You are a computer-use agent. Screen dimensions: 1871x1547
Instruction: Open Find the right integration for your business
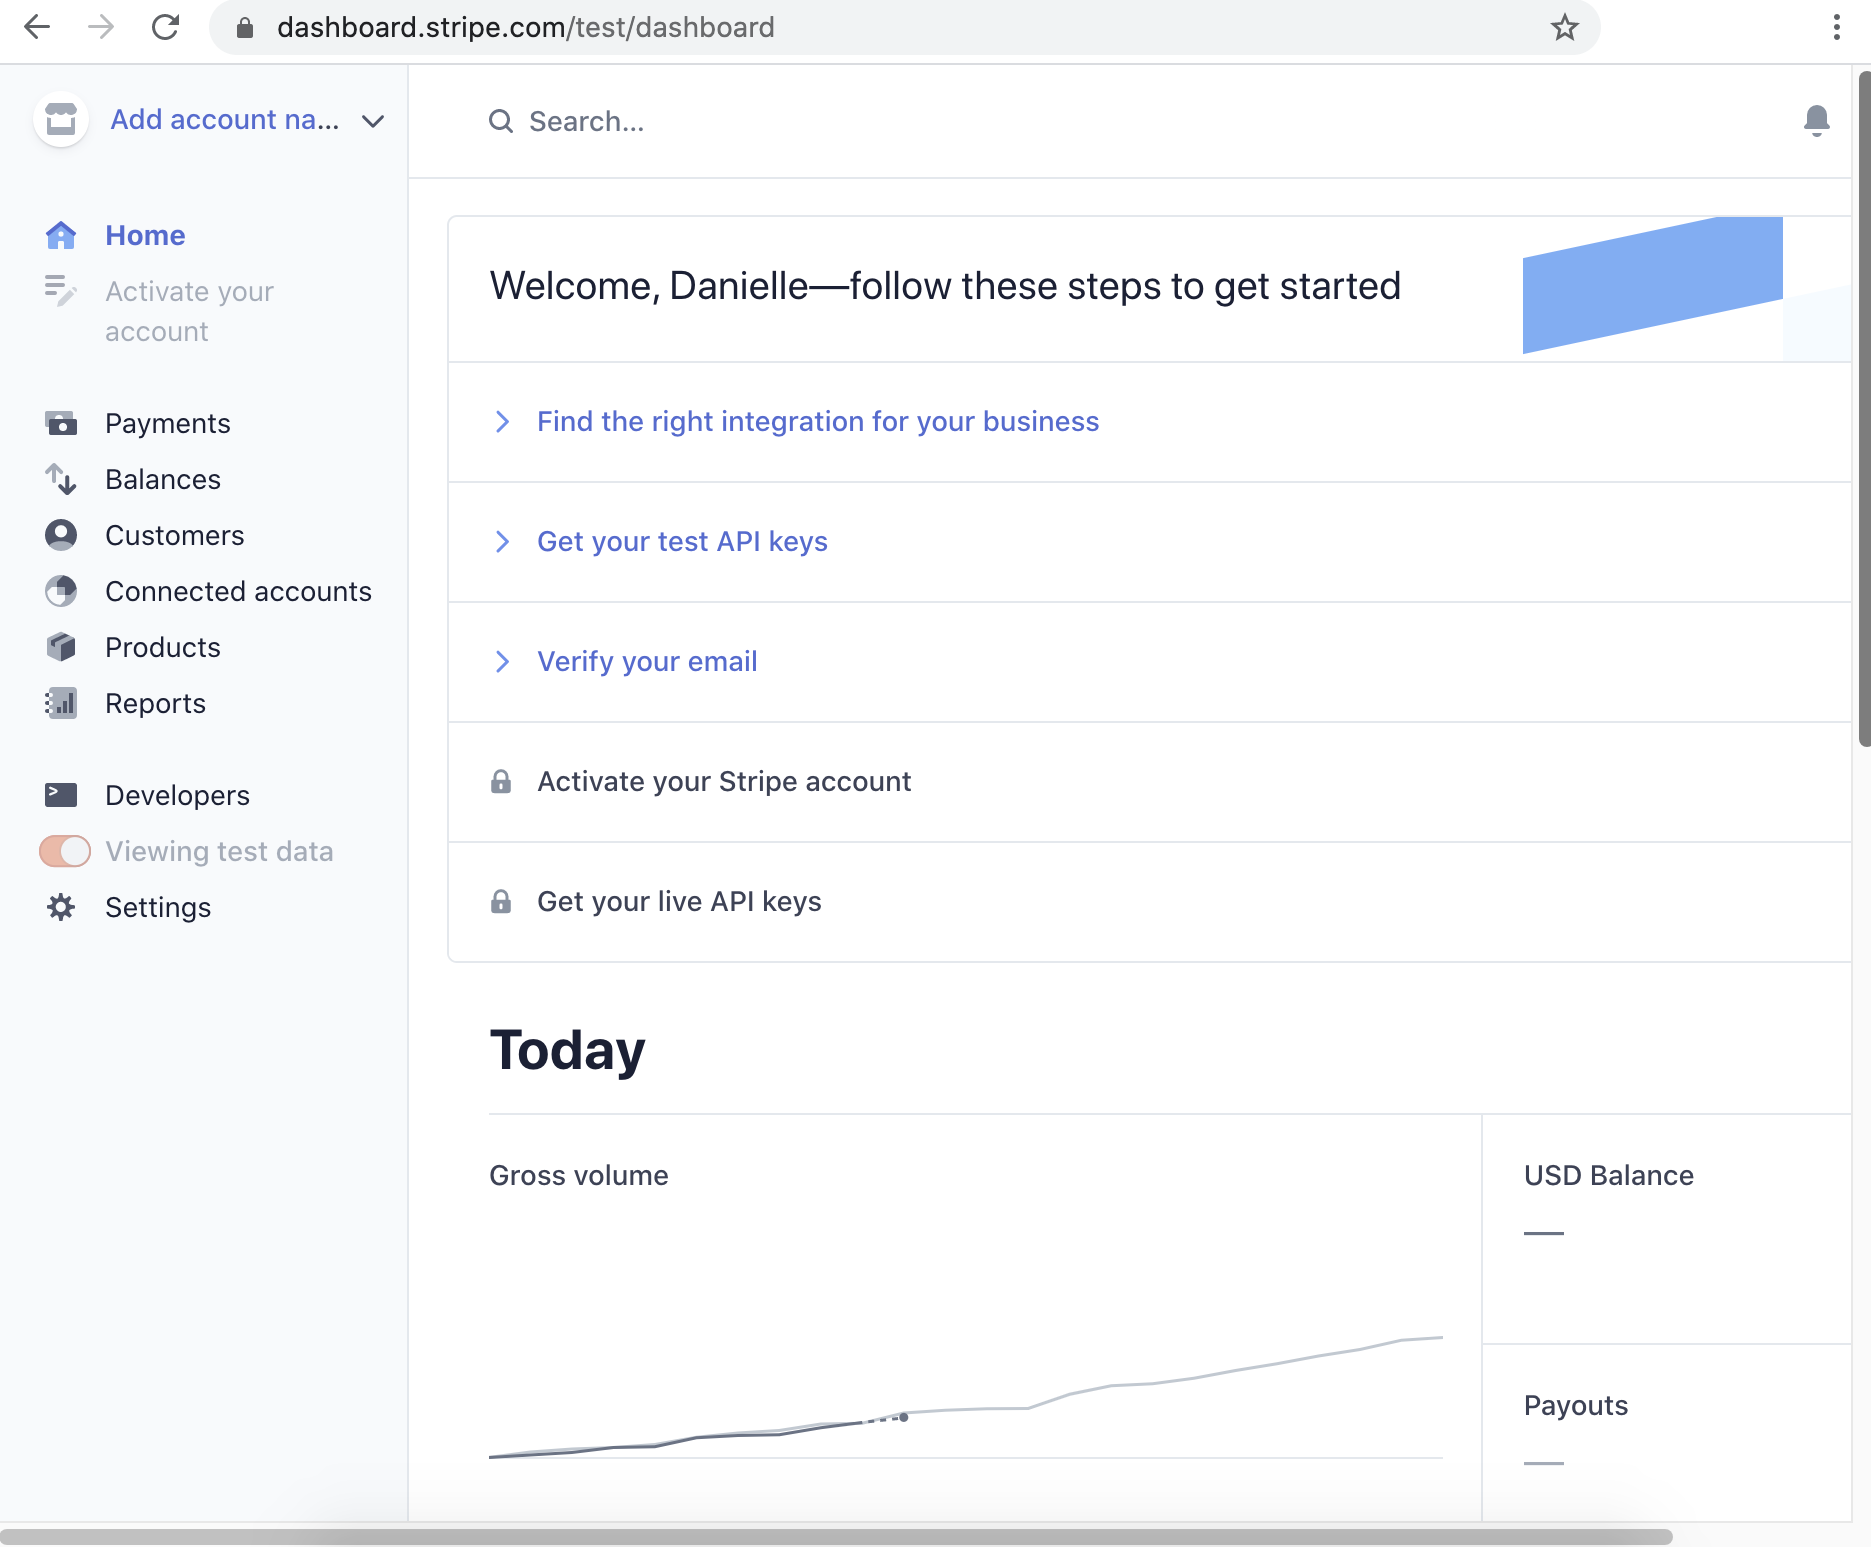pyautogui.click(x=818, y=422)
